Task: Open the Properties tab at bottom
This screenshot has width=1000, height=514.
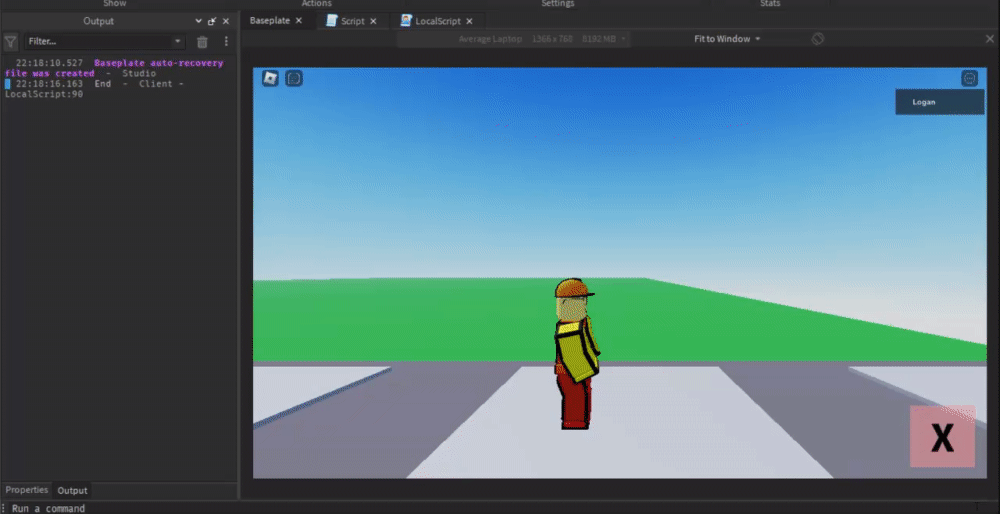Action: click(27, 490)
